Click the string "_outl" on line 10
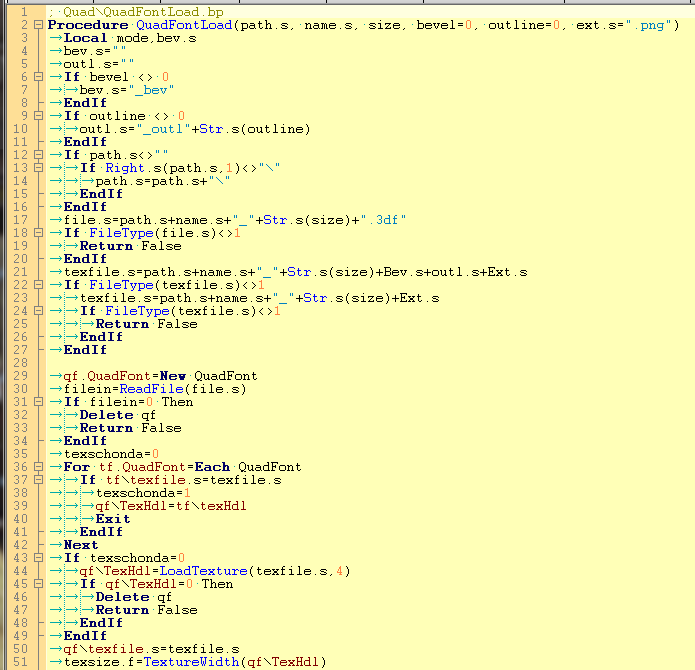 [163, 129]
